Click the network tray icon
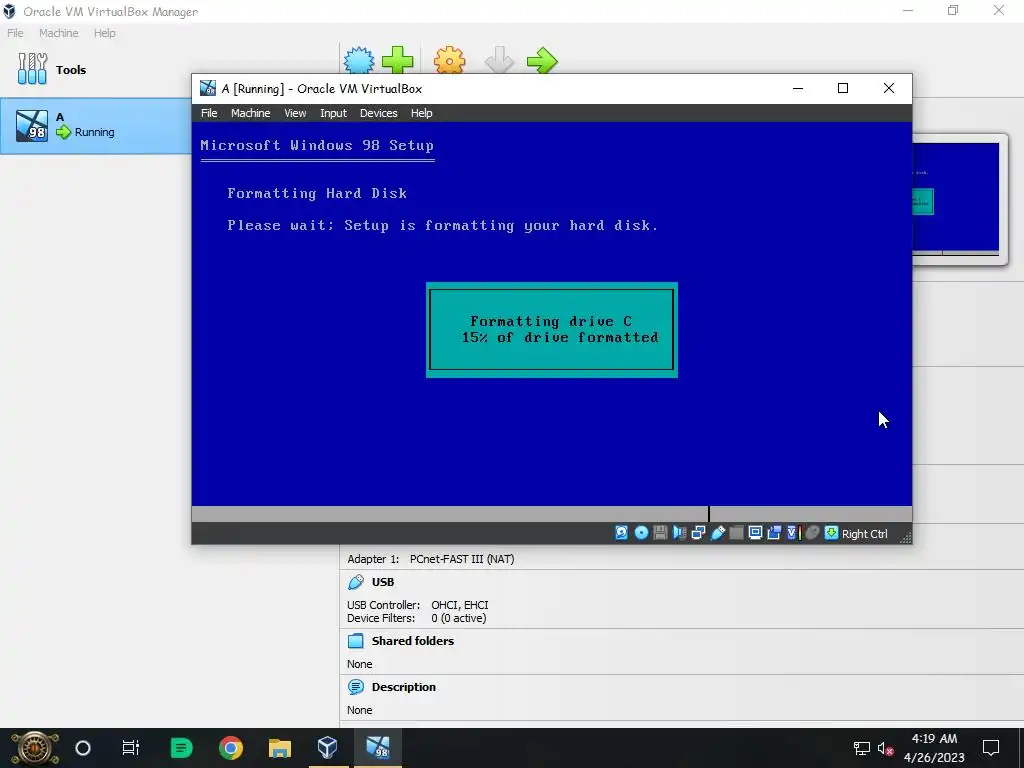The width and height of the screenshot is (1024, 768). pos(861,748)
